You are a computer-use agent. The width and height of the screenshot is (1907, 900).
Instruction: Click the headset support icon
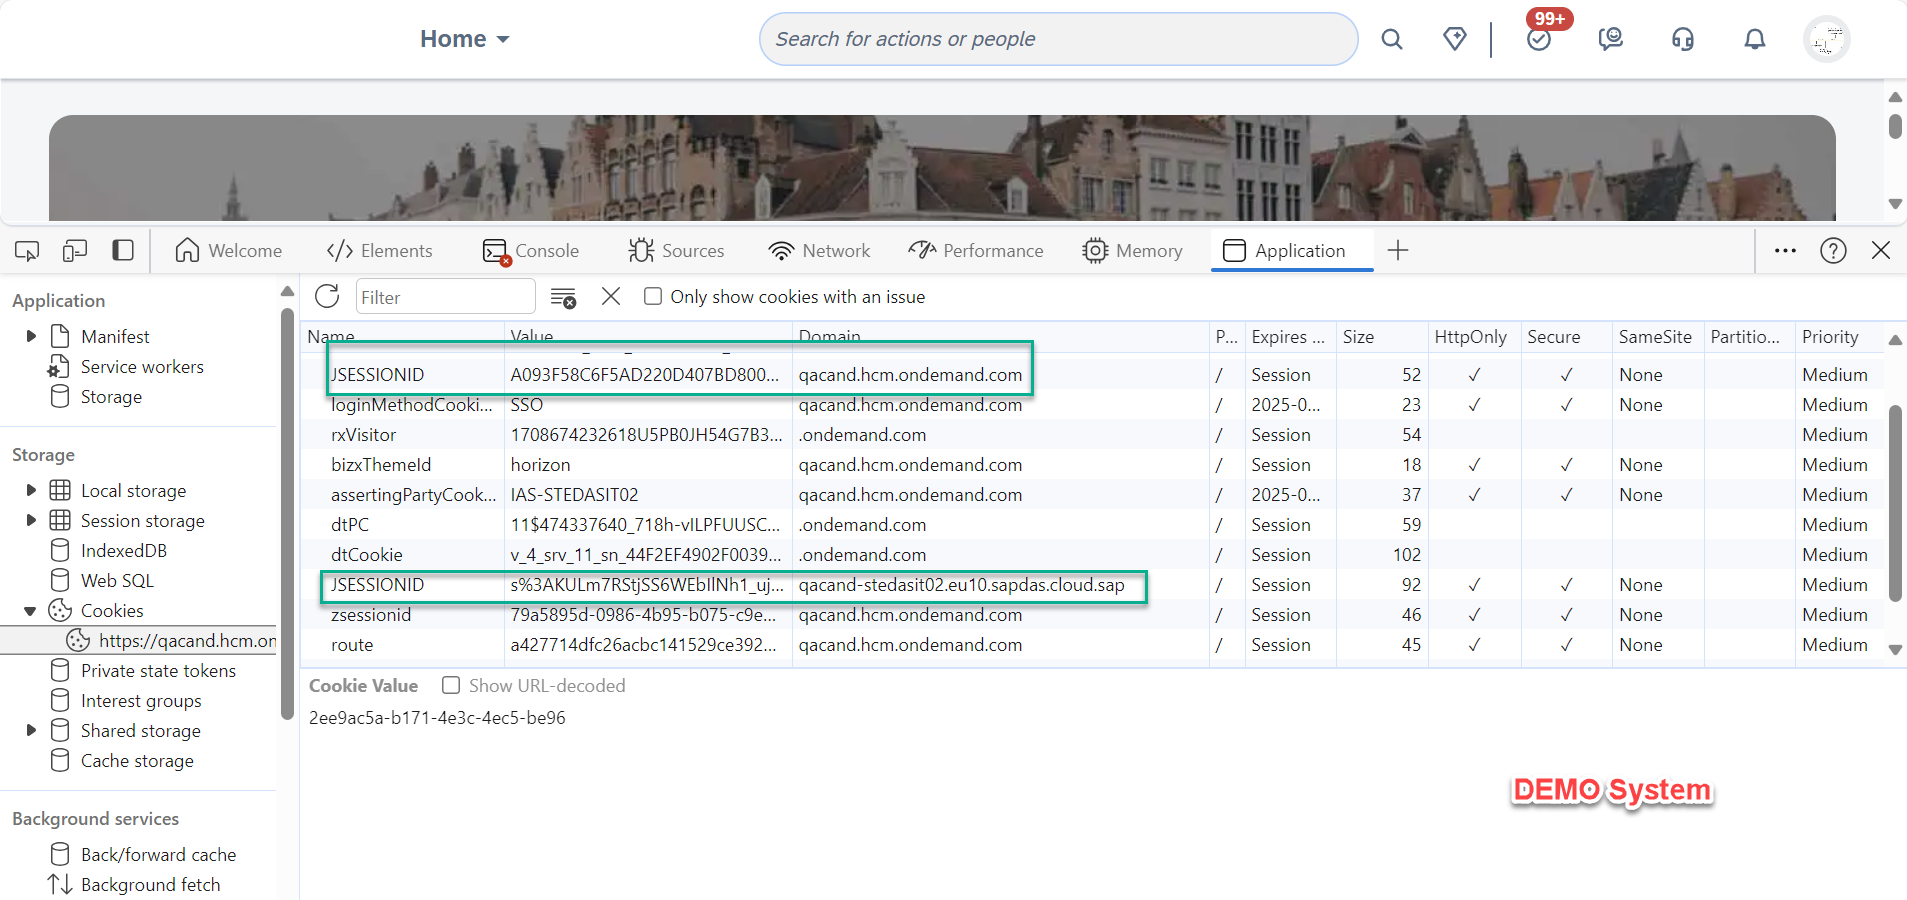coord(1683,39)
